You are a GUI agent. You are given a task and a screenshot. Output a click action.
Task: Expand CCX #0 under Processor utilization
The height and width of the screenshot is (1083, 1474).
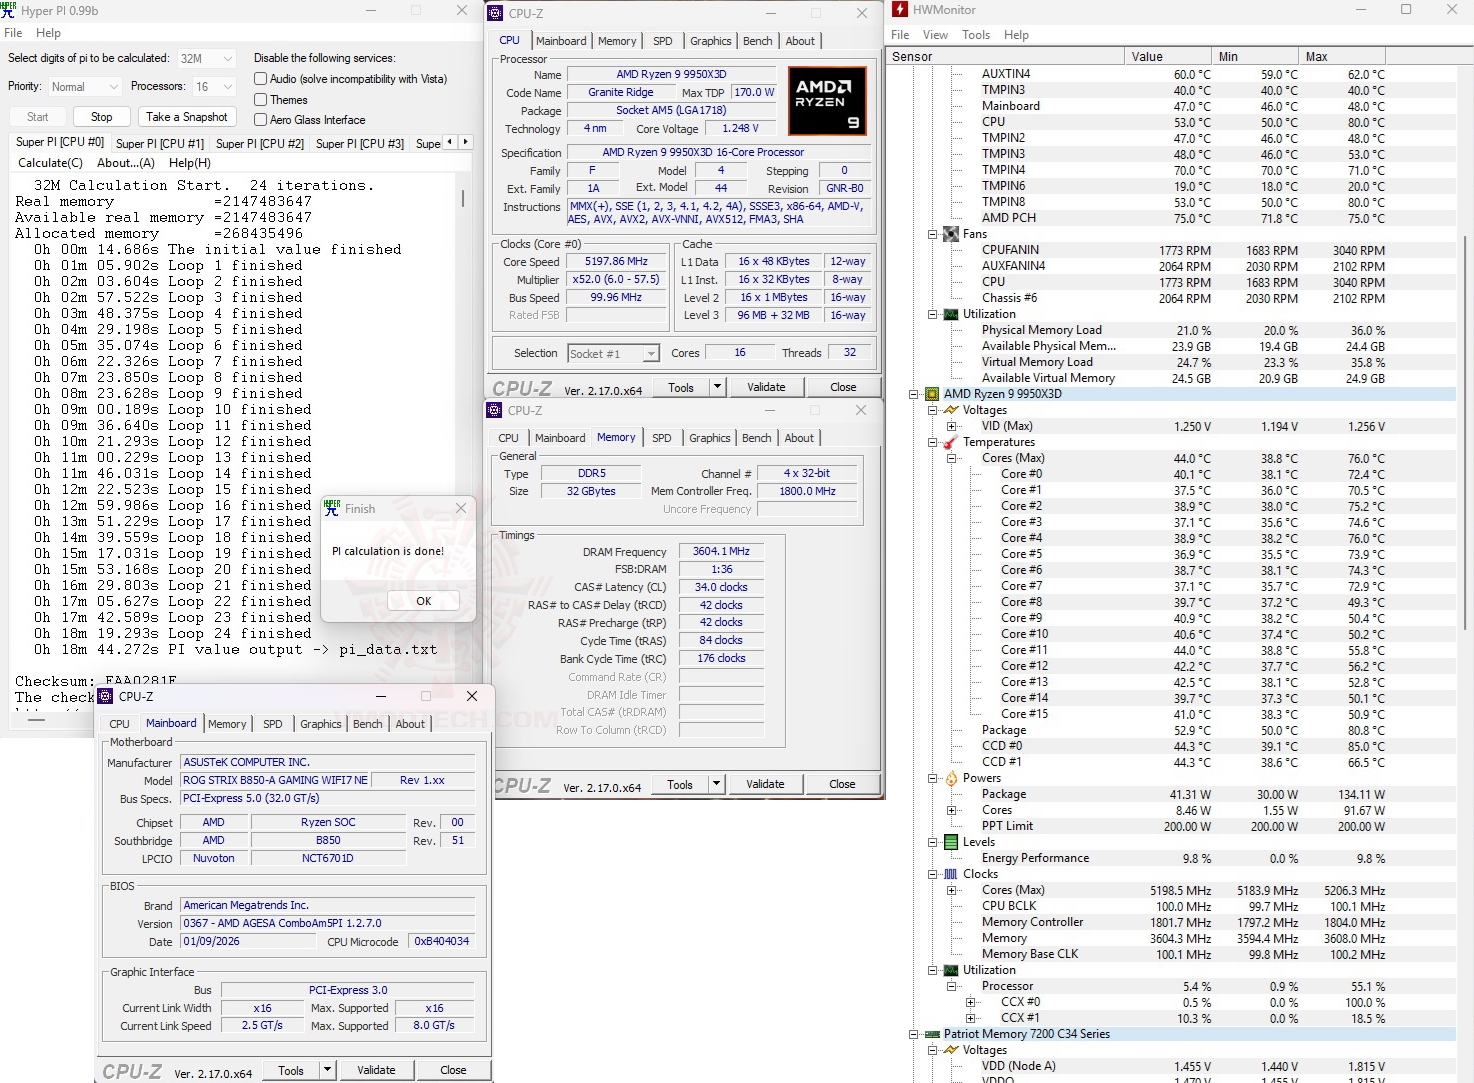click(970, 1002)
